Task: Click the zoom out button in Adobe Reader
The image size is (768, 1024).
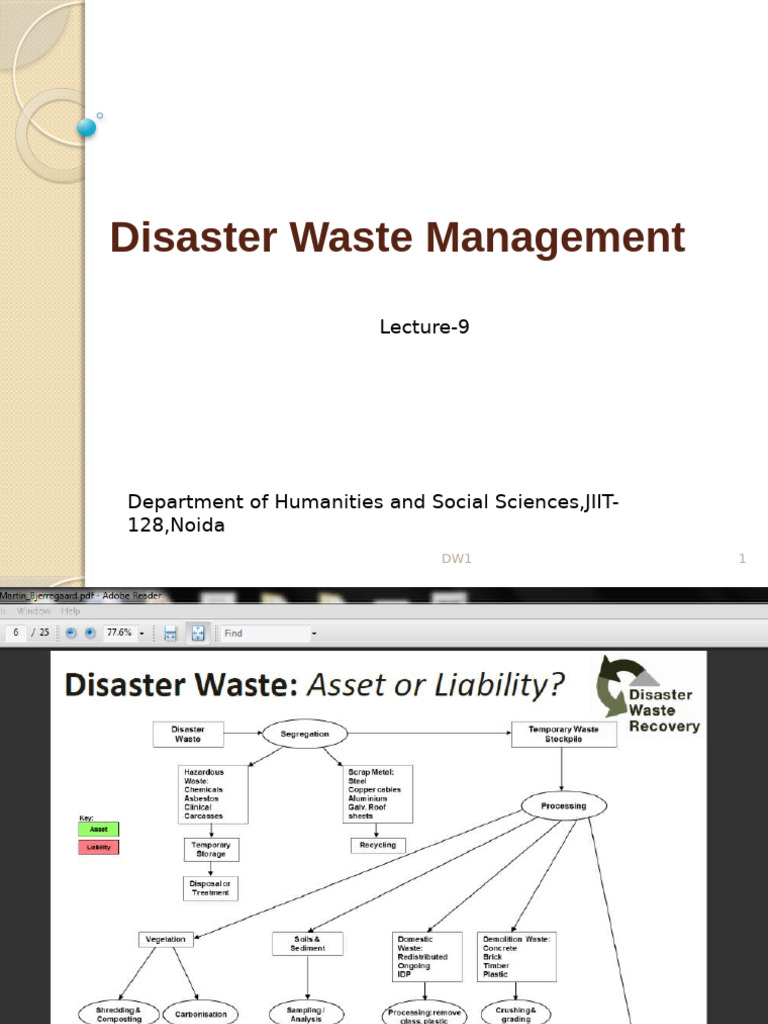Action: (71, 633)
